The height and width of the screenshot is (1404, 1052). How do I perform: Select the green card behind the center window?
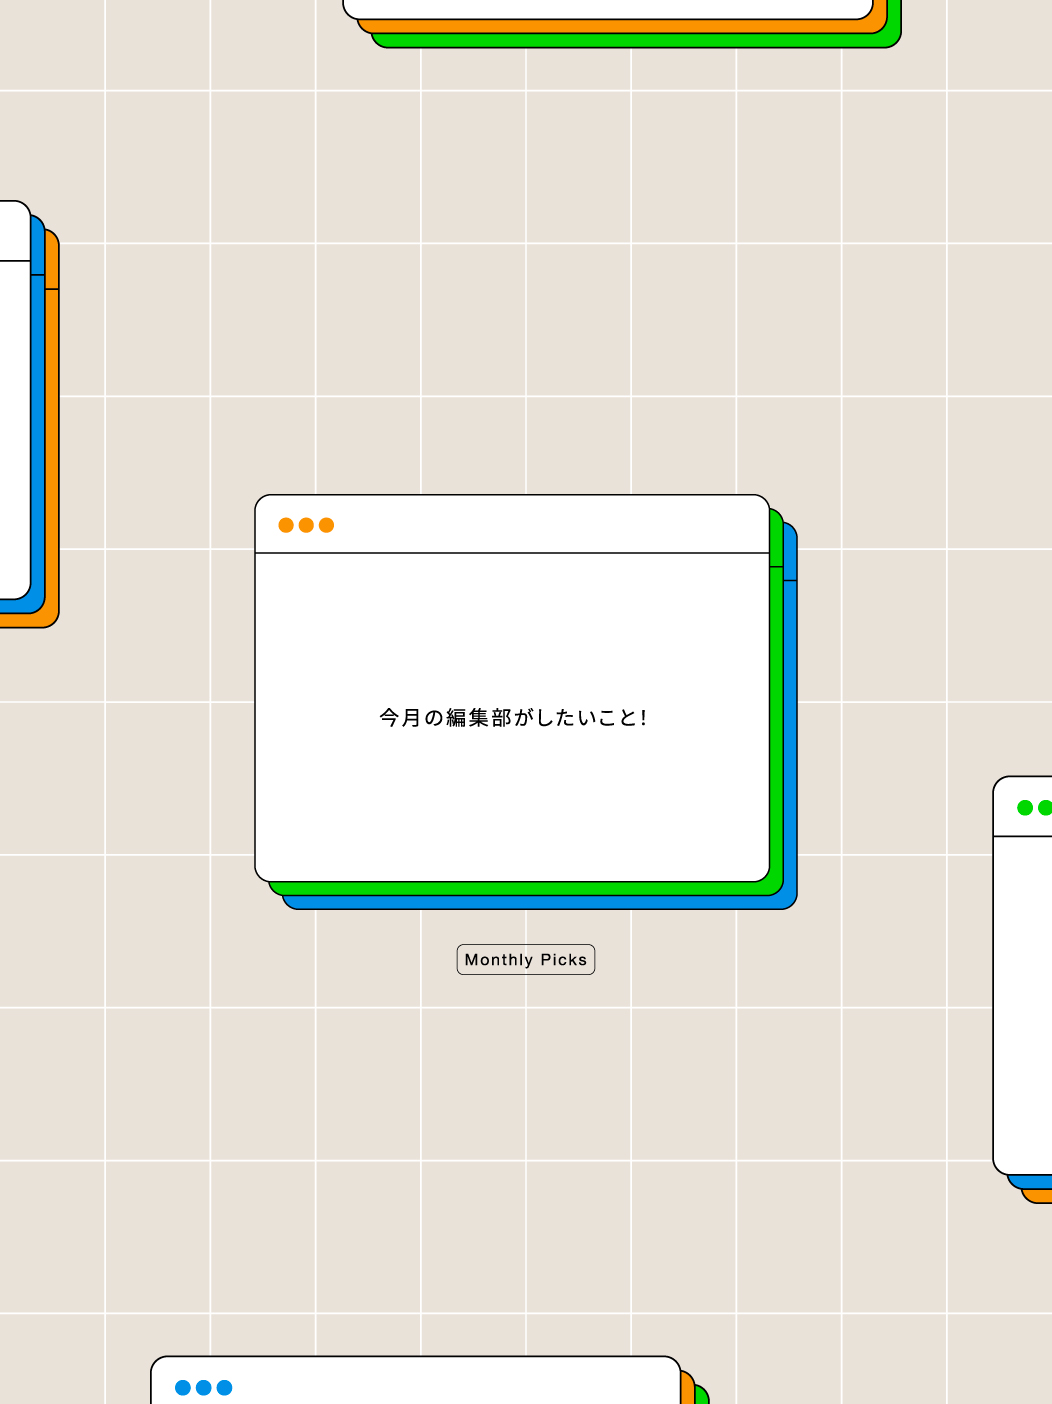tap(776, 720)
